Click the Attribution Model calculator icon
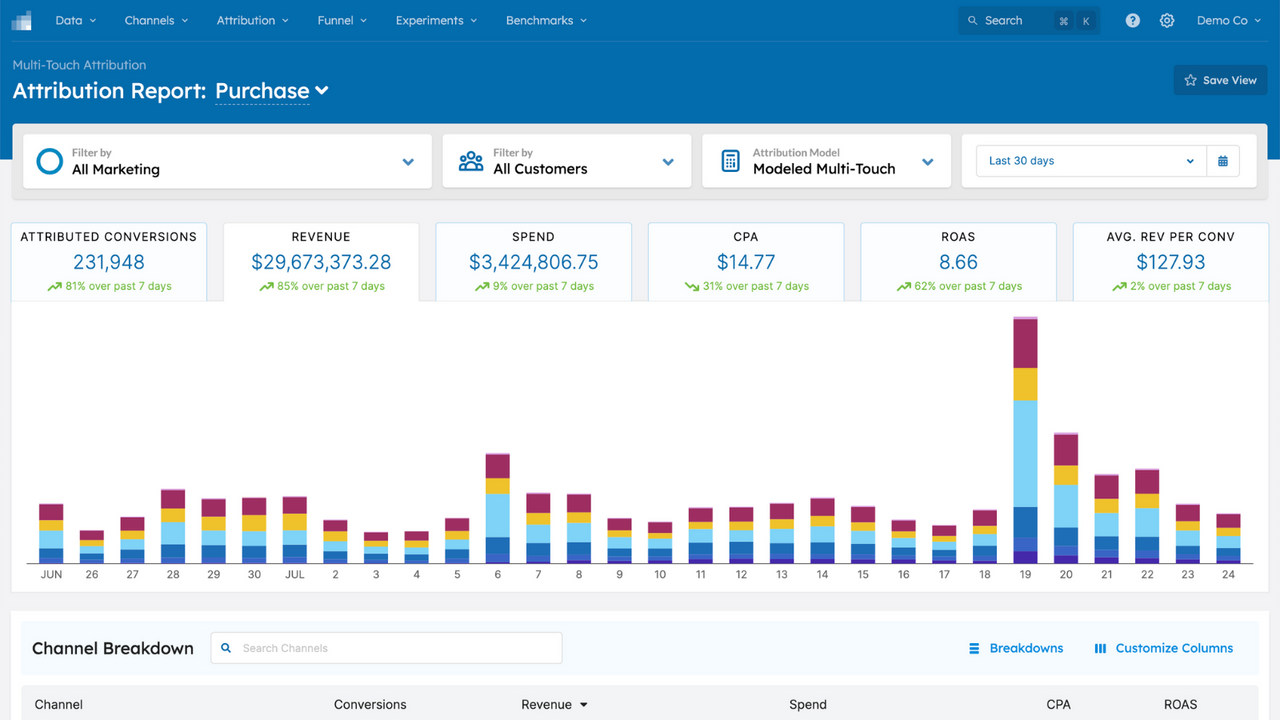This screenshot has height=720, width=1280. point(730,160)
